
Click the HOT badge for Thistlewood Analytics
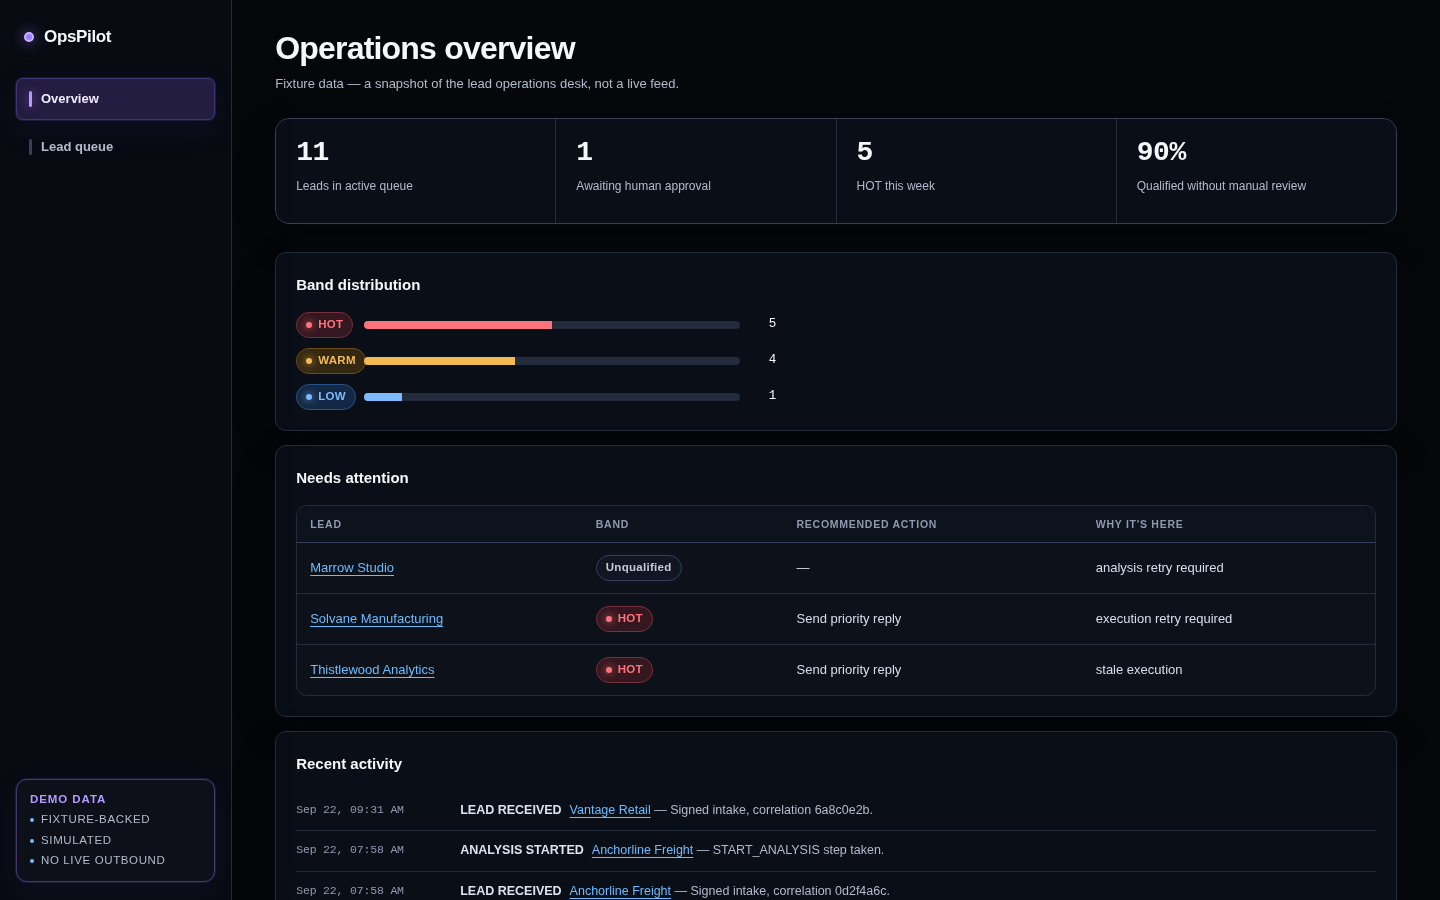(624, 670)
